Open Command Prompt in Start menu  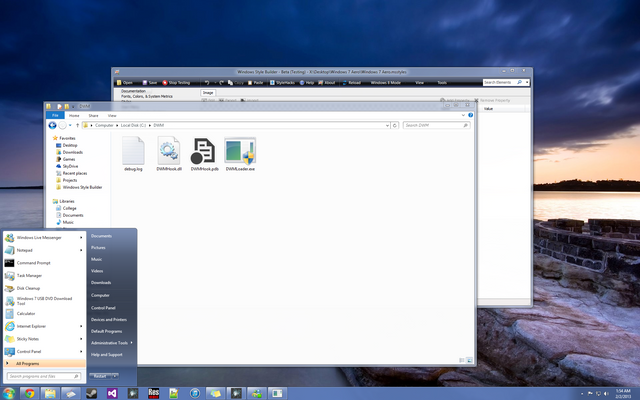click(x=44, y=263)
